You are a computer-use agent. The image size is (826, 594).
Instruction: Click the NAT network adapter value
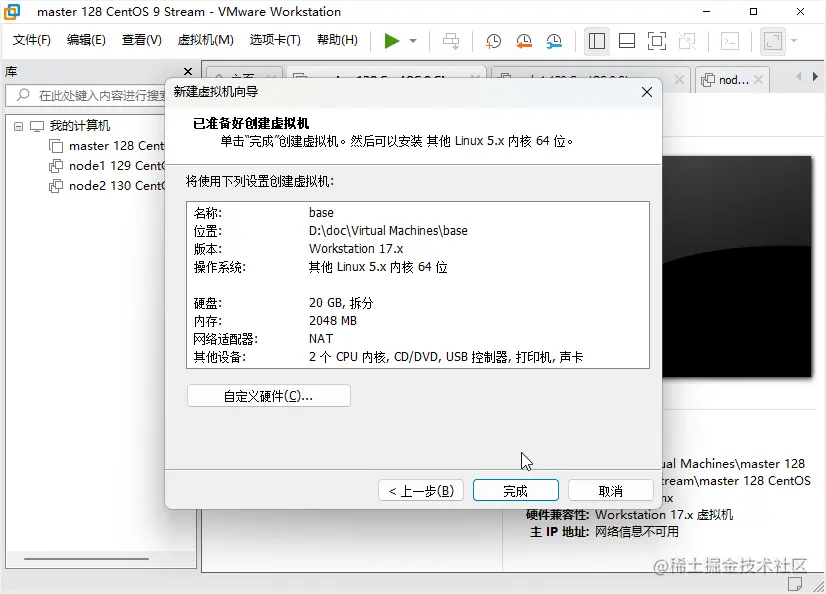coord(321,339)
